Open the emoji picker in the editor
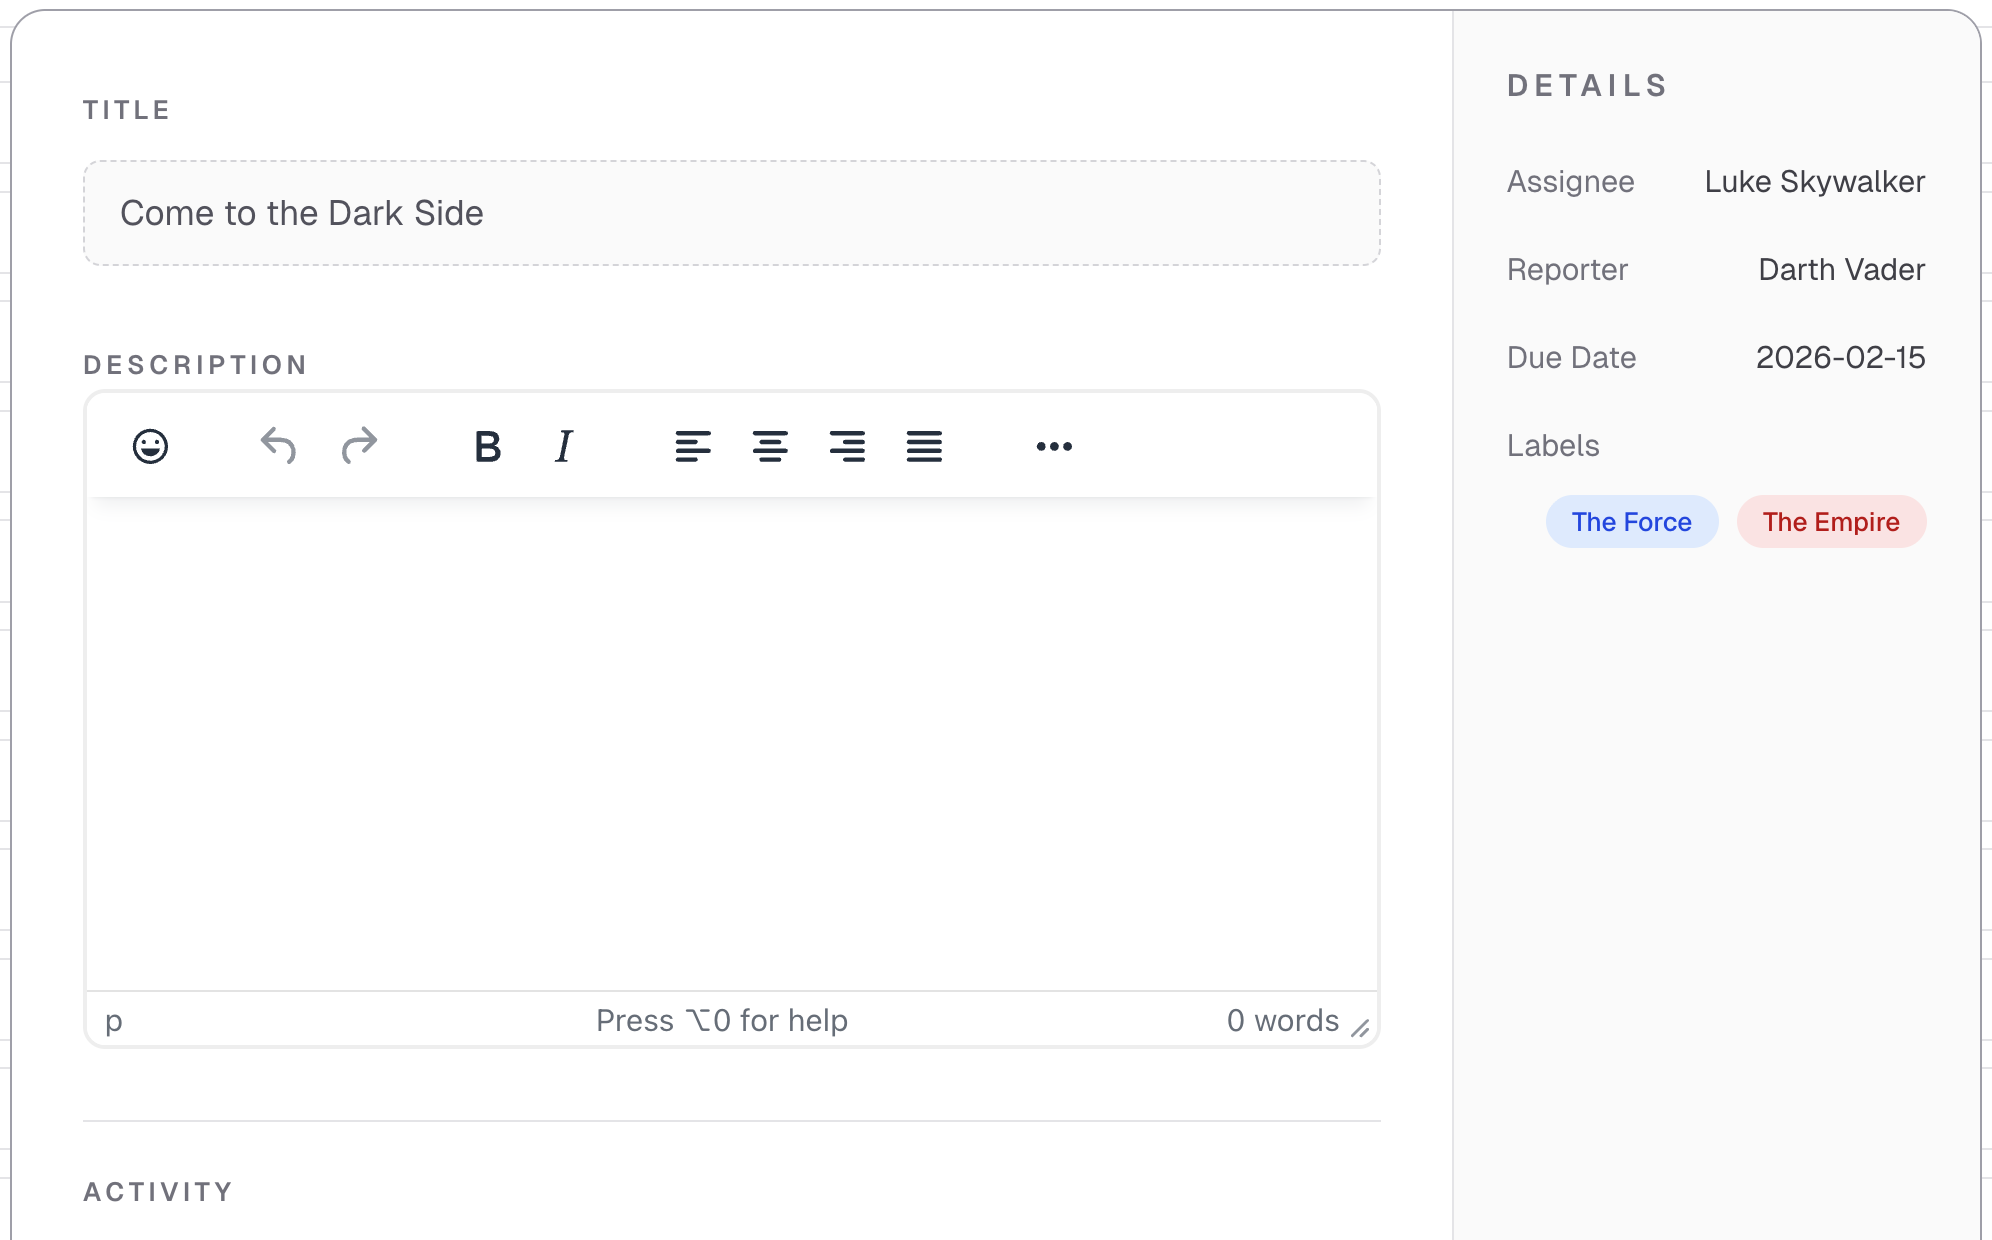Screen dimensions: 1992x1240 (x=150, y=447)
